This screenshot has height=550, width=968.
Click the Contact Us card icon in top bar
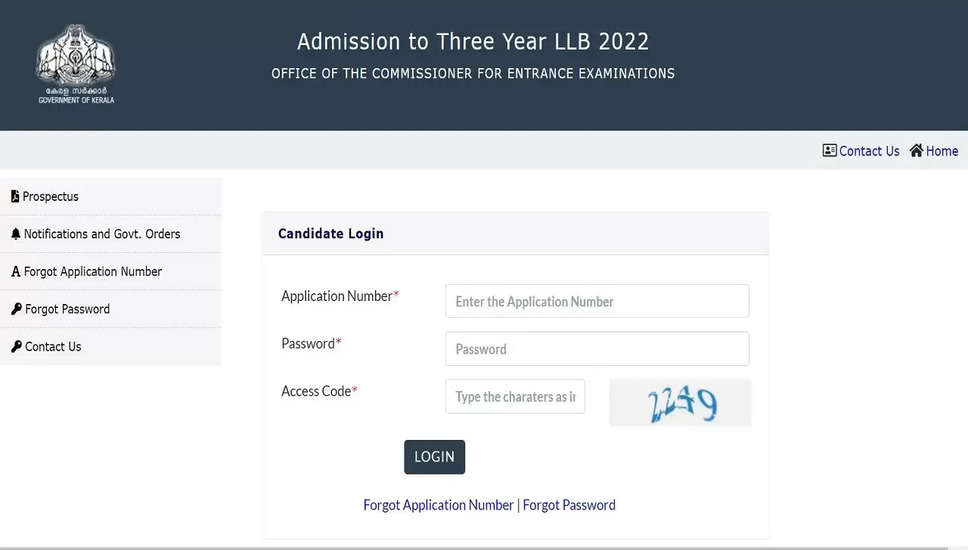[x=829, y=151]
